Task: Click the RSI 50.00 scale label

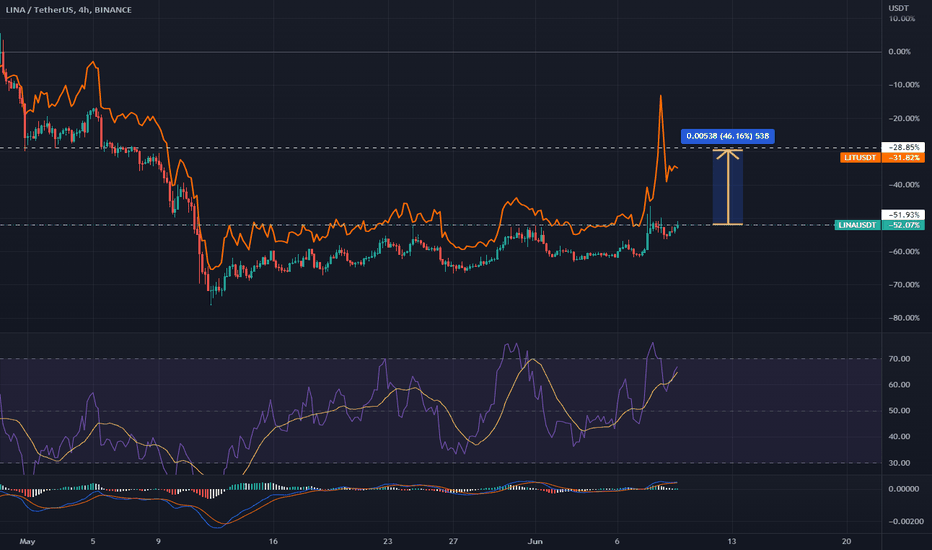Action: pos(899,411)
